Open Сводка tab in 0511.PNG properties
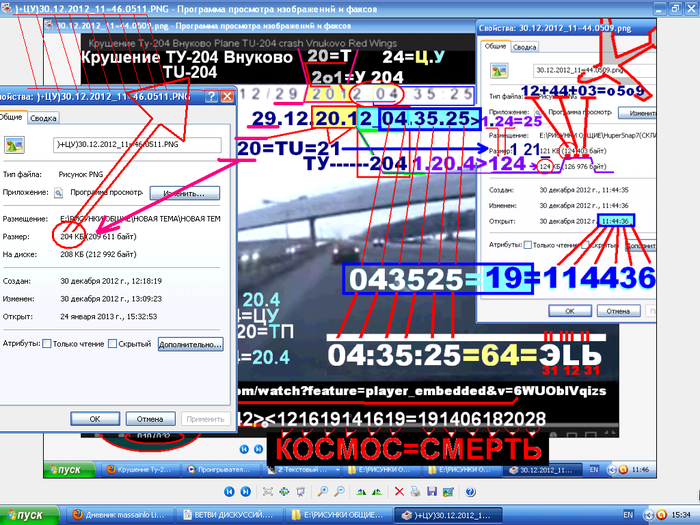Viewport: 700px width, 525px height. [x=43, y=118]
